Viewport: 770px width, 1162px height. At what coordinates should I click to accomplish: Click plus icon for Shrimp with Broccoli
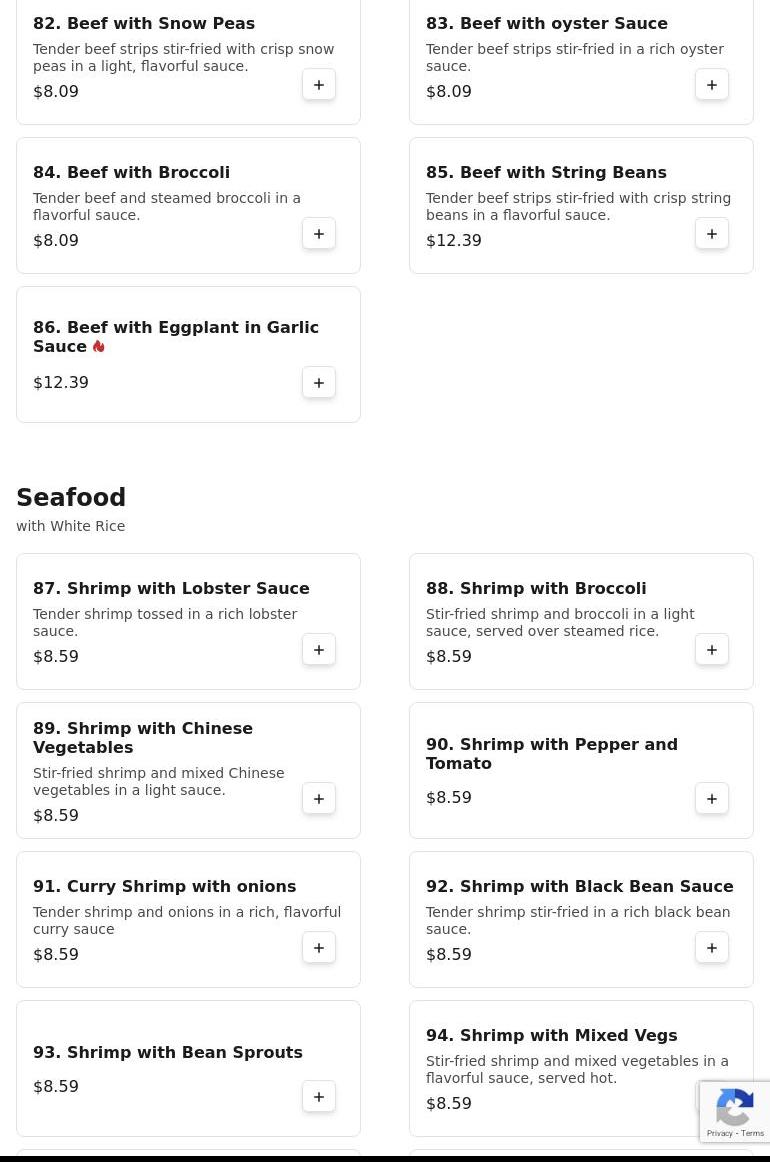coord(712,650)
